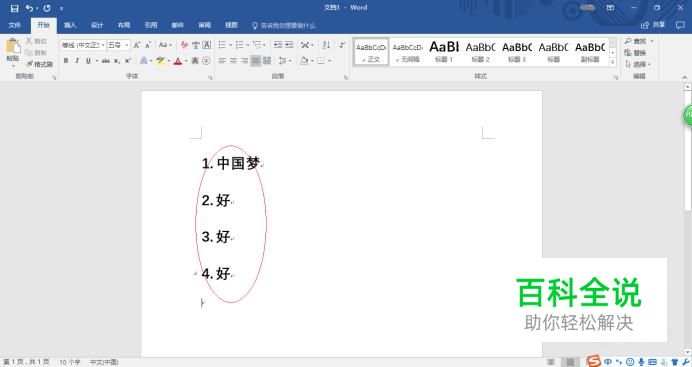Decrease font size with shrink font icon

148,45
